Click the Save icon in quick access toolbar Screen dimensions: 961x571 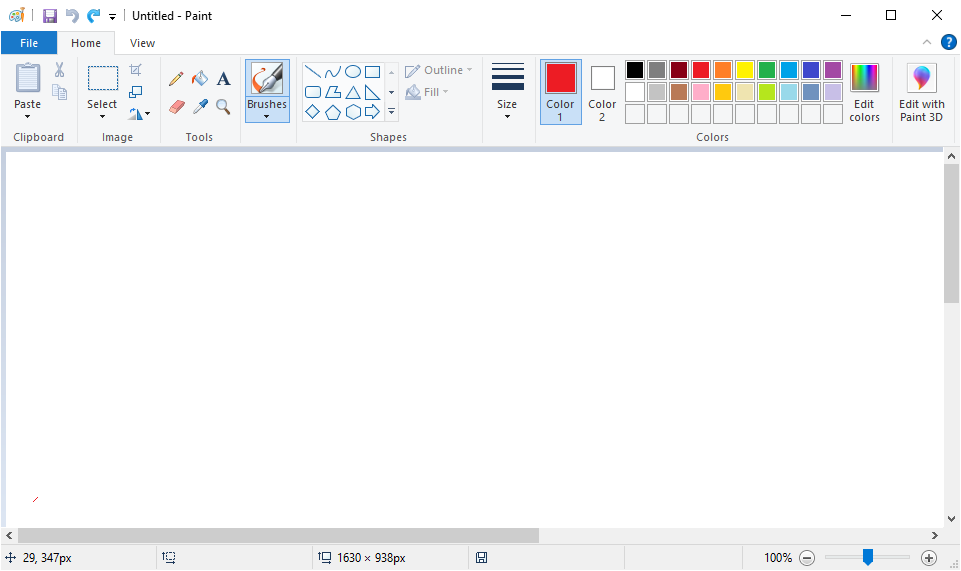[50, 16]
